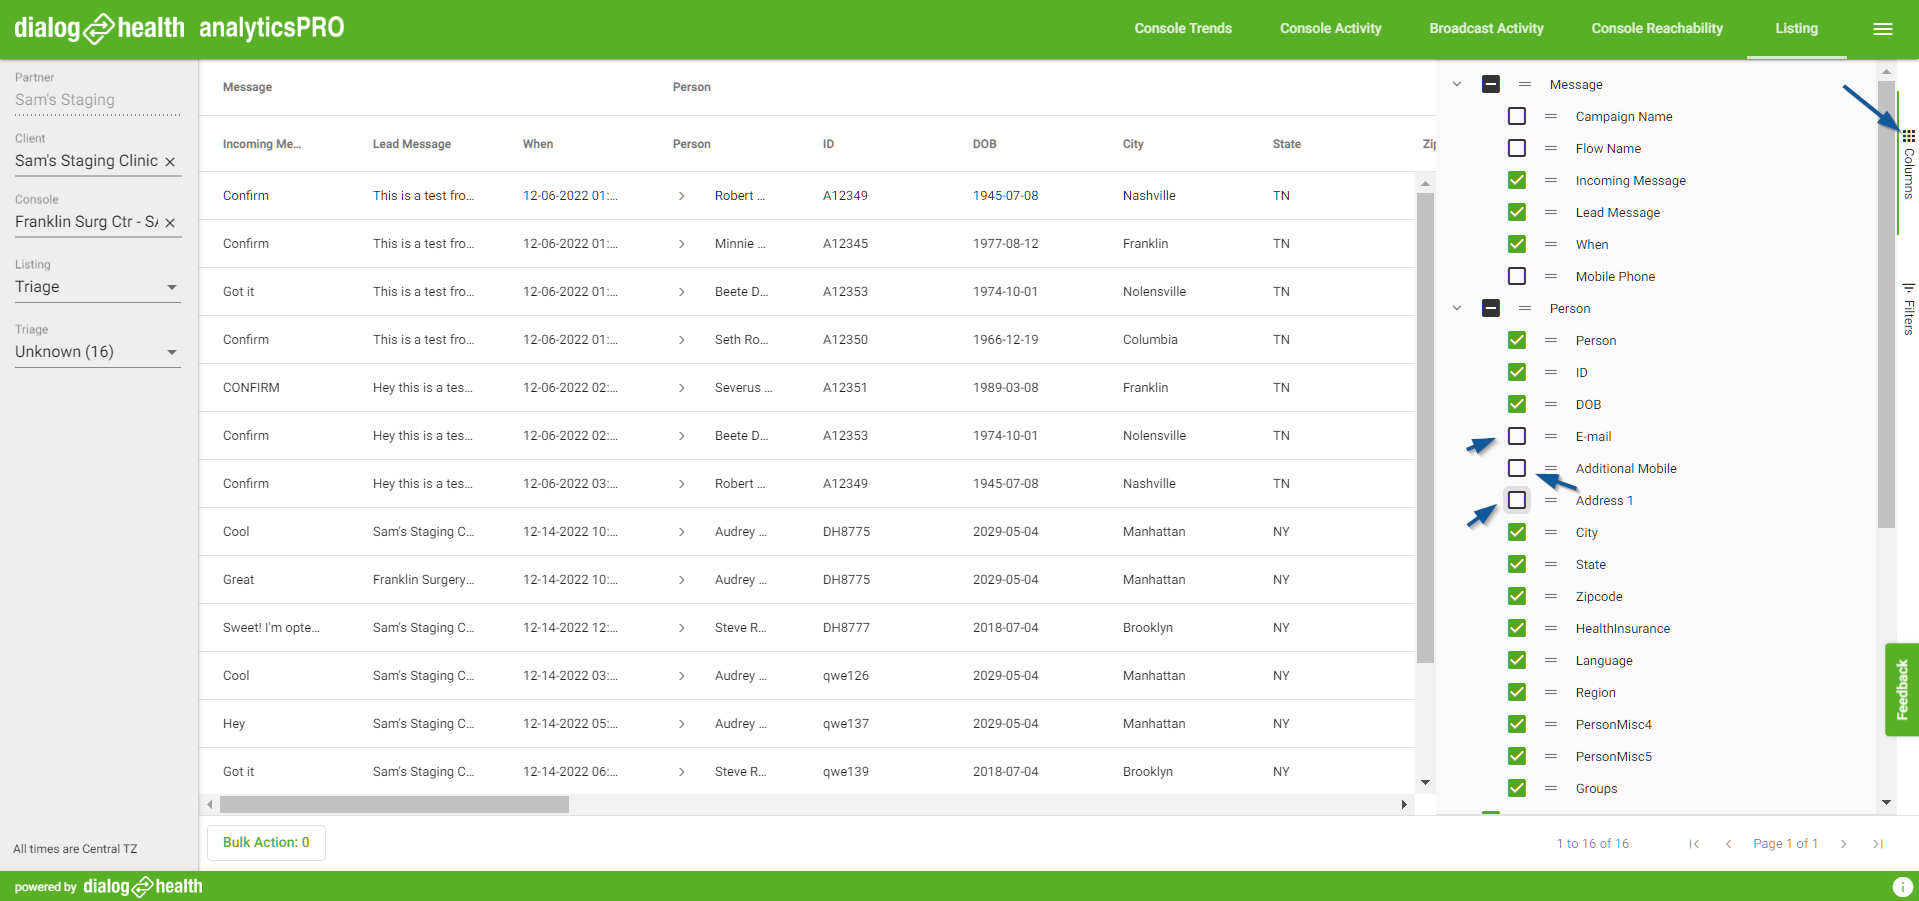1919x901 pixels.
Task: Click scroll-right arrow of horizontal scrollbar
Action: click(1404, 805)
